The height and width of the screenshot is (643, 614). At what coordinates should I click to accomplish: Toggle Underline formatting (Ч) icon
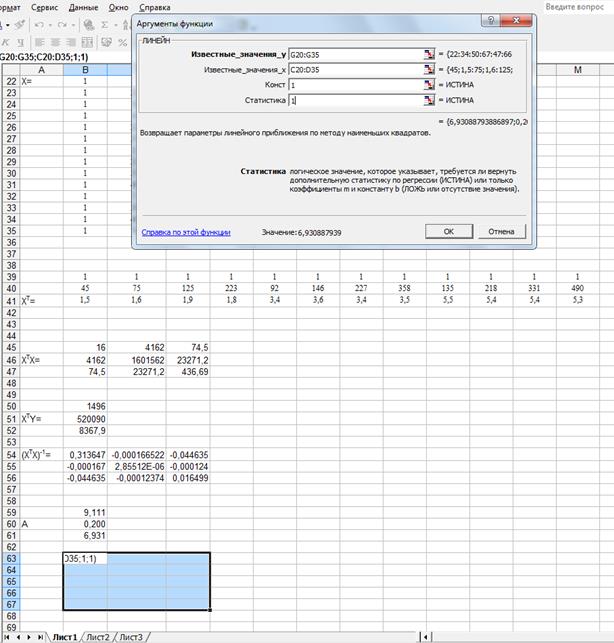(x=21, y=42)
